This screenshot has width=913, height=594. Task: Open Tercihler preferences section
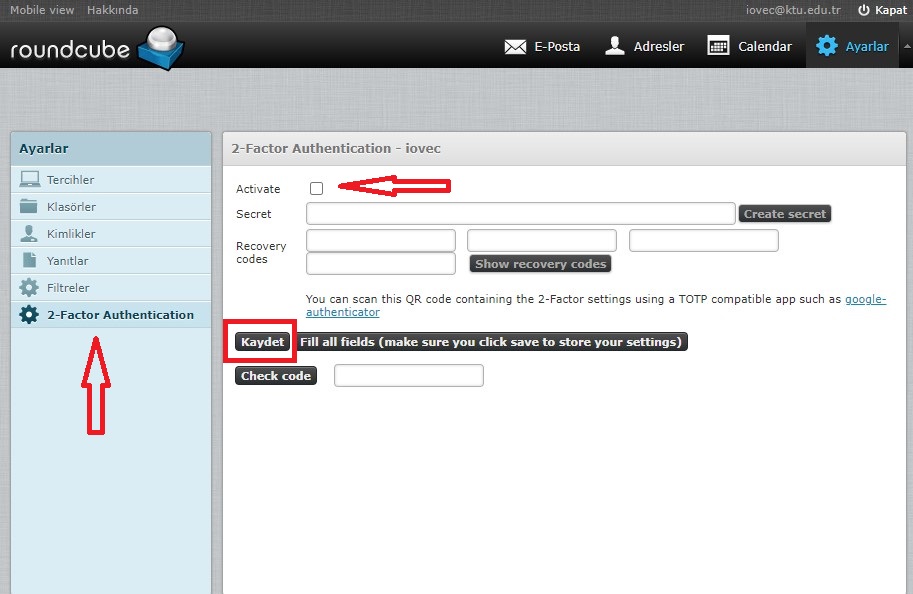coord(111,179)
